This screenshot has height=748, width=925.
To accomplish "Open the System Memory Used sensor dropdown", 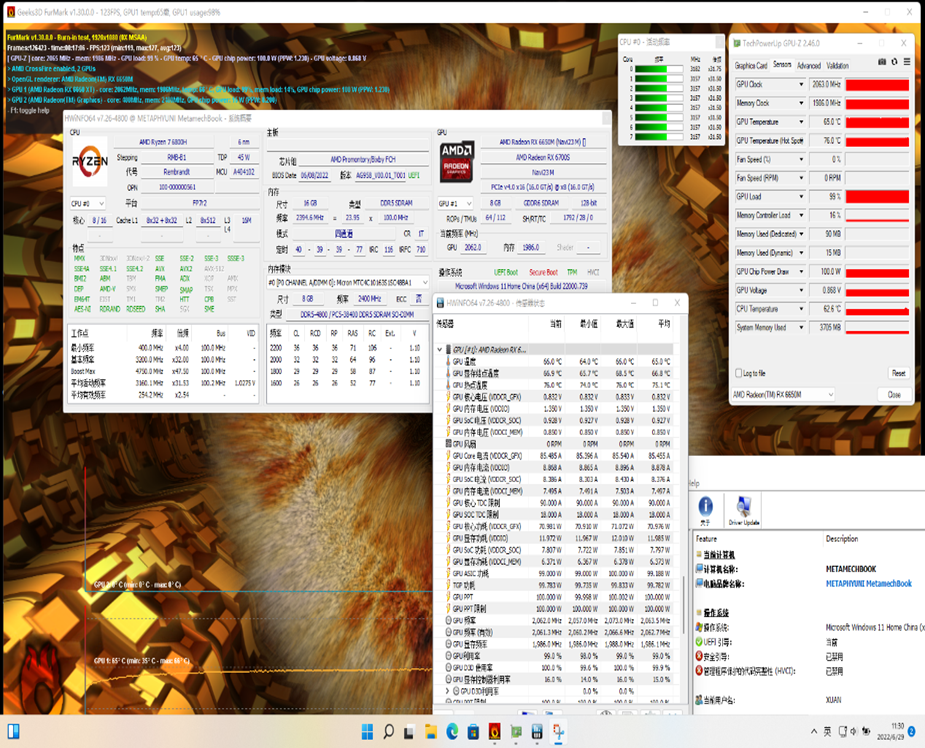I will (x=801, y=327).
